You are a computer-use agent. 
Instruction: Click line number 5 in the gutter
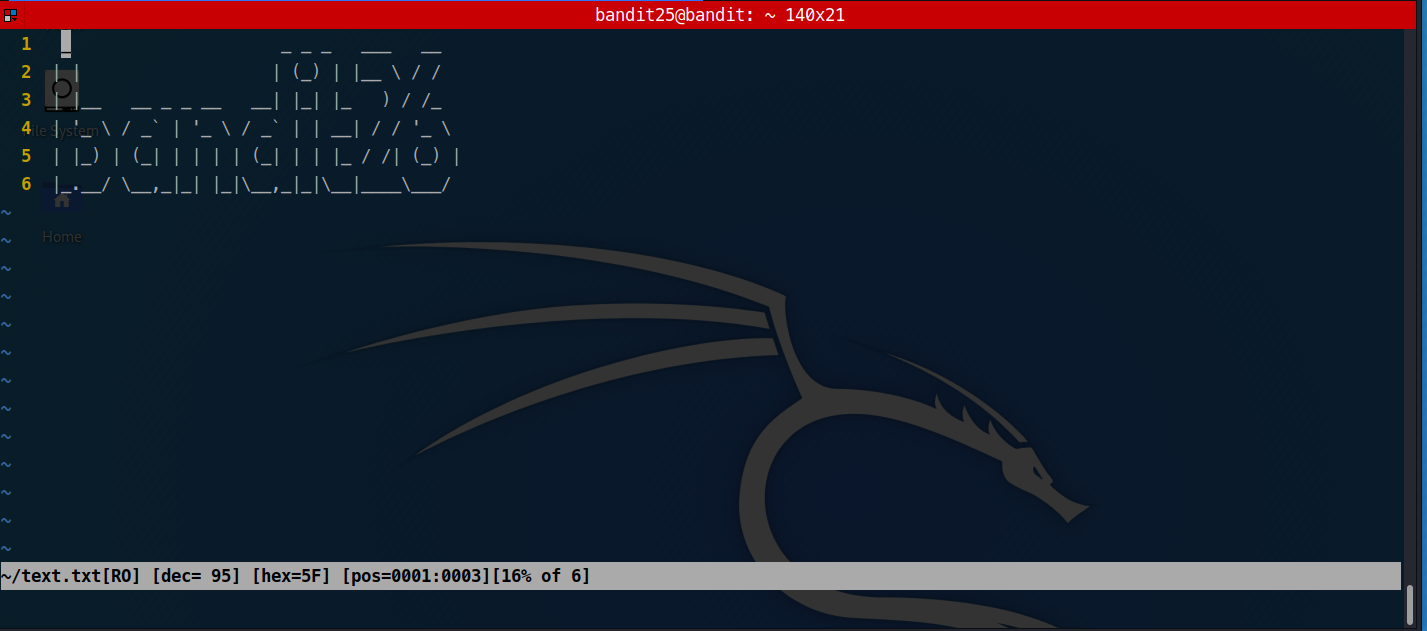click(26, 156)
